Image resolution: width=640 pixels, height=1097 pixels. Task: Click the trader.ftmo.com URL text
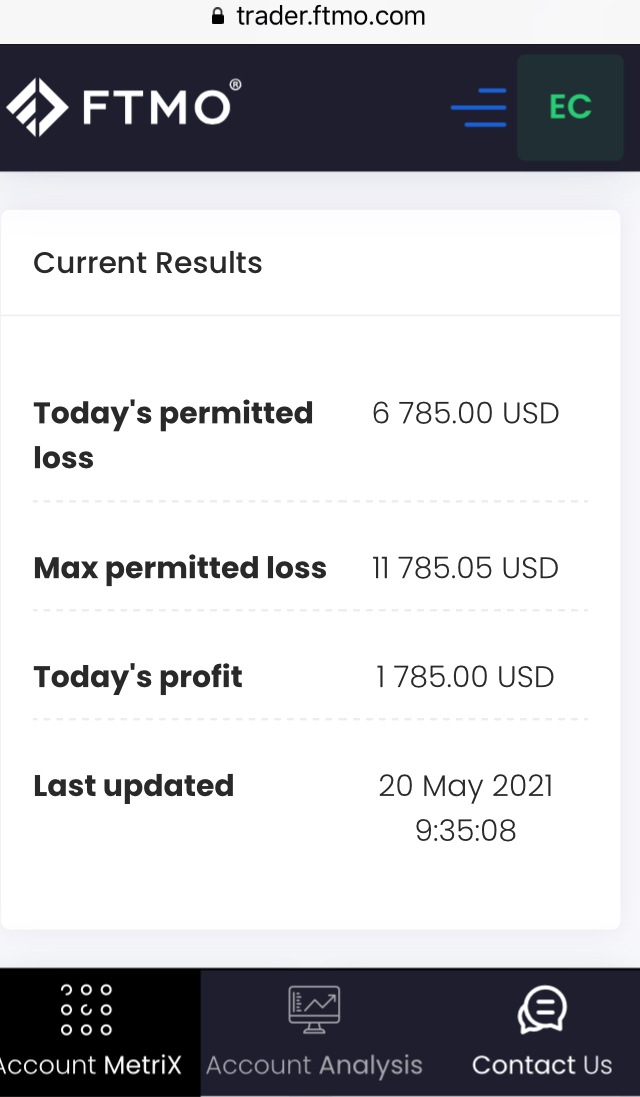[x=331, y=16]
